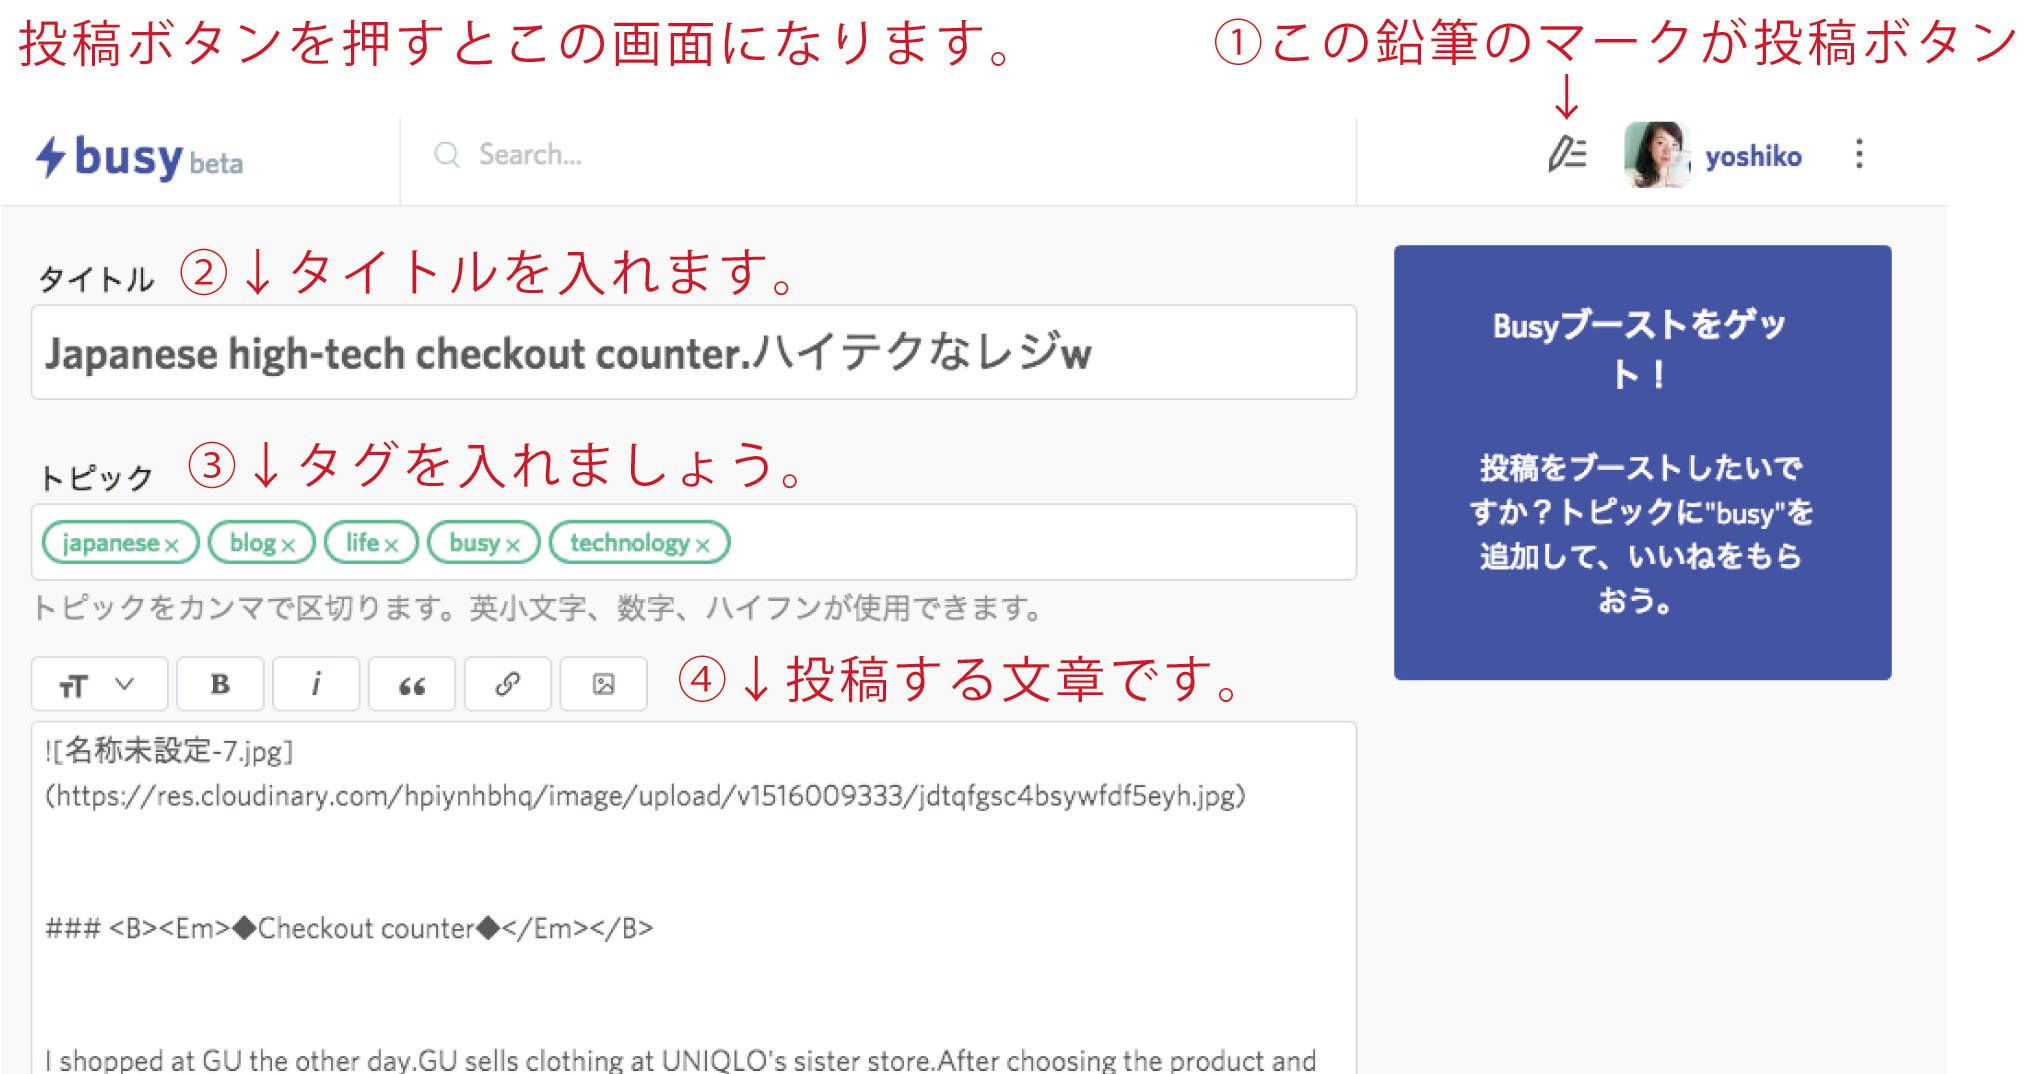This screenshot has height=1074, width=2037.
Task: Open yoshiko's profile avatar
Action: 1656,154
